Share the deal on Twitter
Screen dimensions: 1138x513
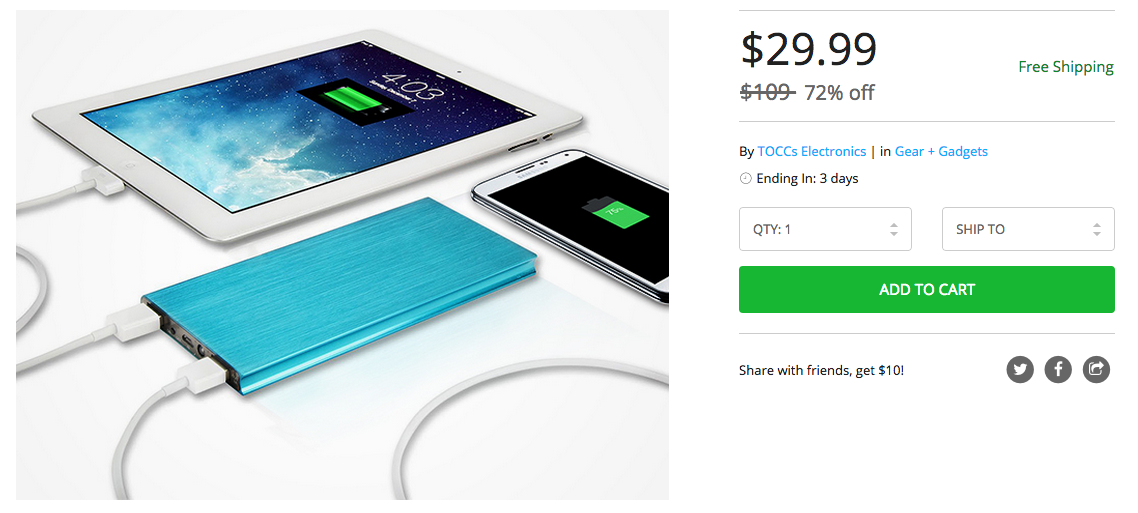coord(1020,369)
